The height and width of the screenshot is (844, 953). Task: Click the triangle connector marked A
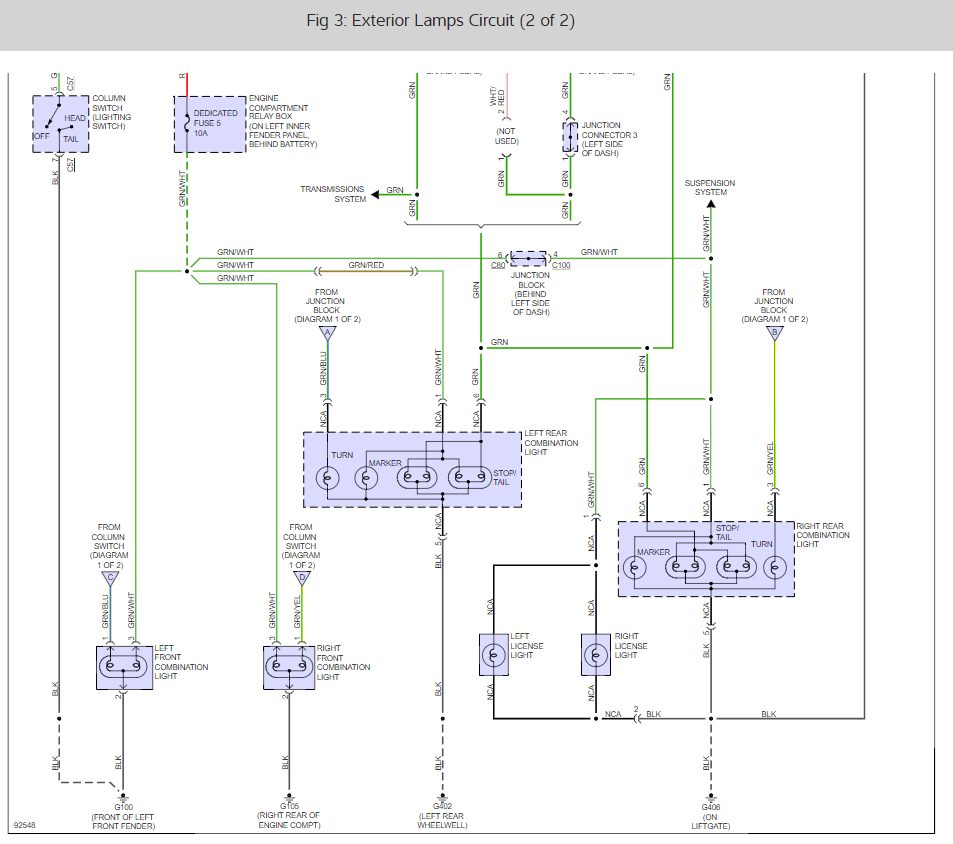click(x=328, y=334)
